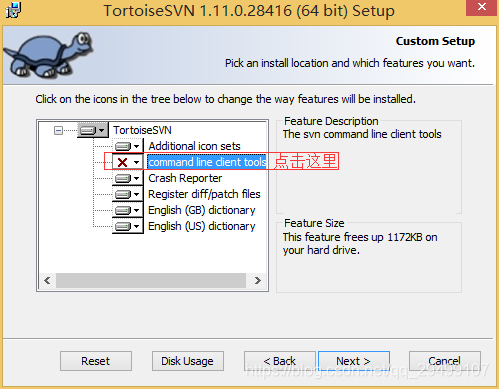Select Crash Reporter feature label
This screenshot has width=499, height=389.
(185, 178)
